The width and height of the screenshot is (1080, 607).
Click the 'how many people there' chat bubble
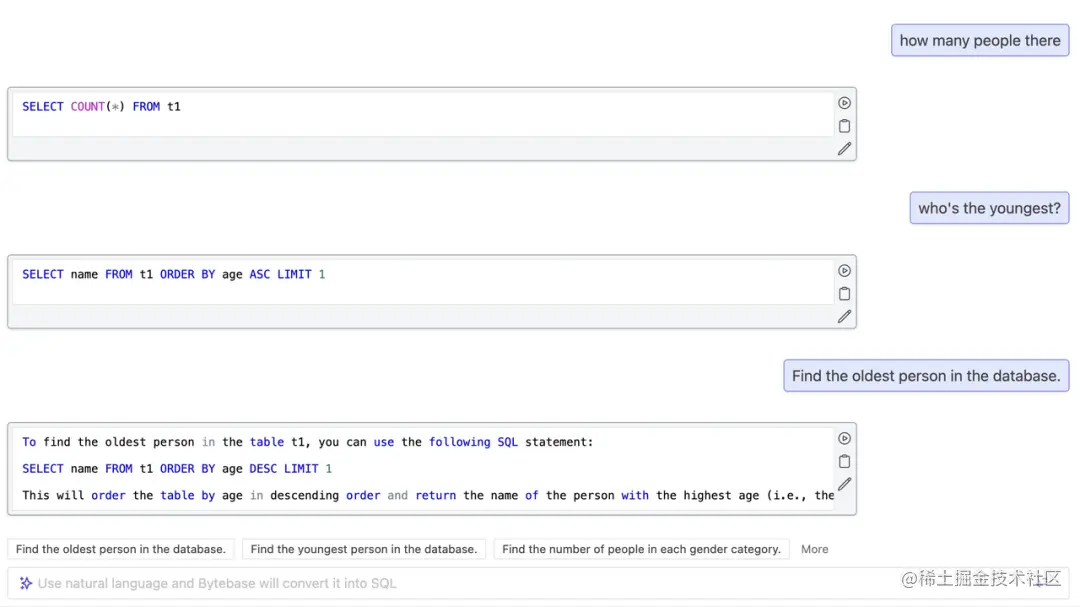[x=979, y=41]
